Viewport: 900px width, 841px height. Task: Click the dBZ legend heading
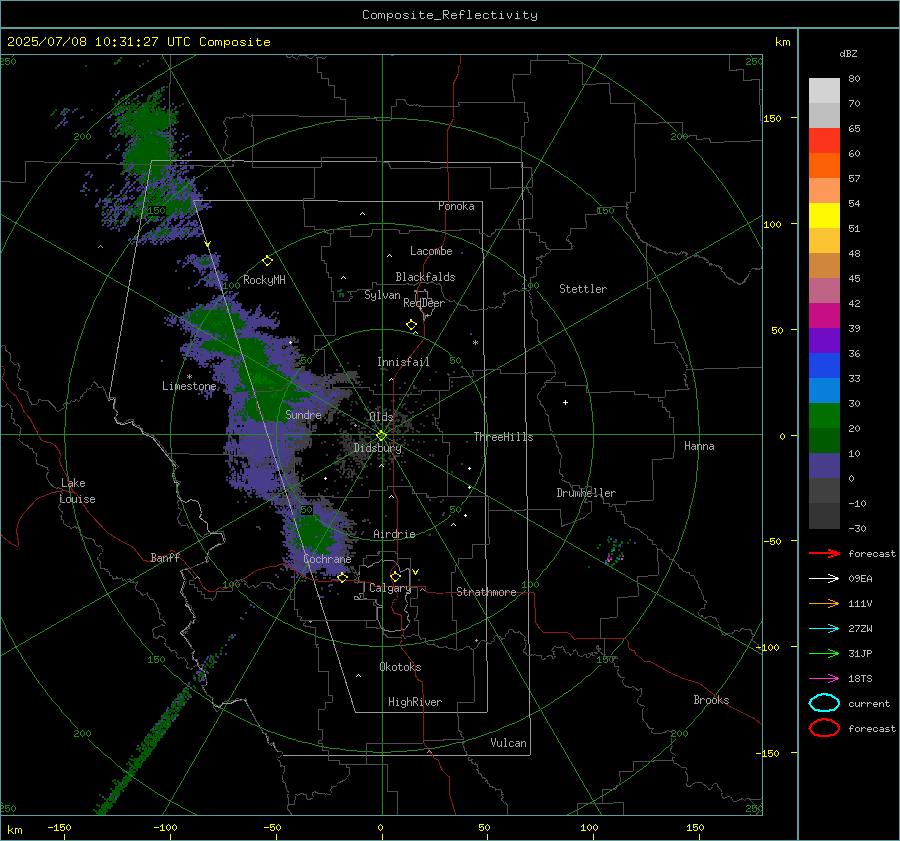(848, 53)
